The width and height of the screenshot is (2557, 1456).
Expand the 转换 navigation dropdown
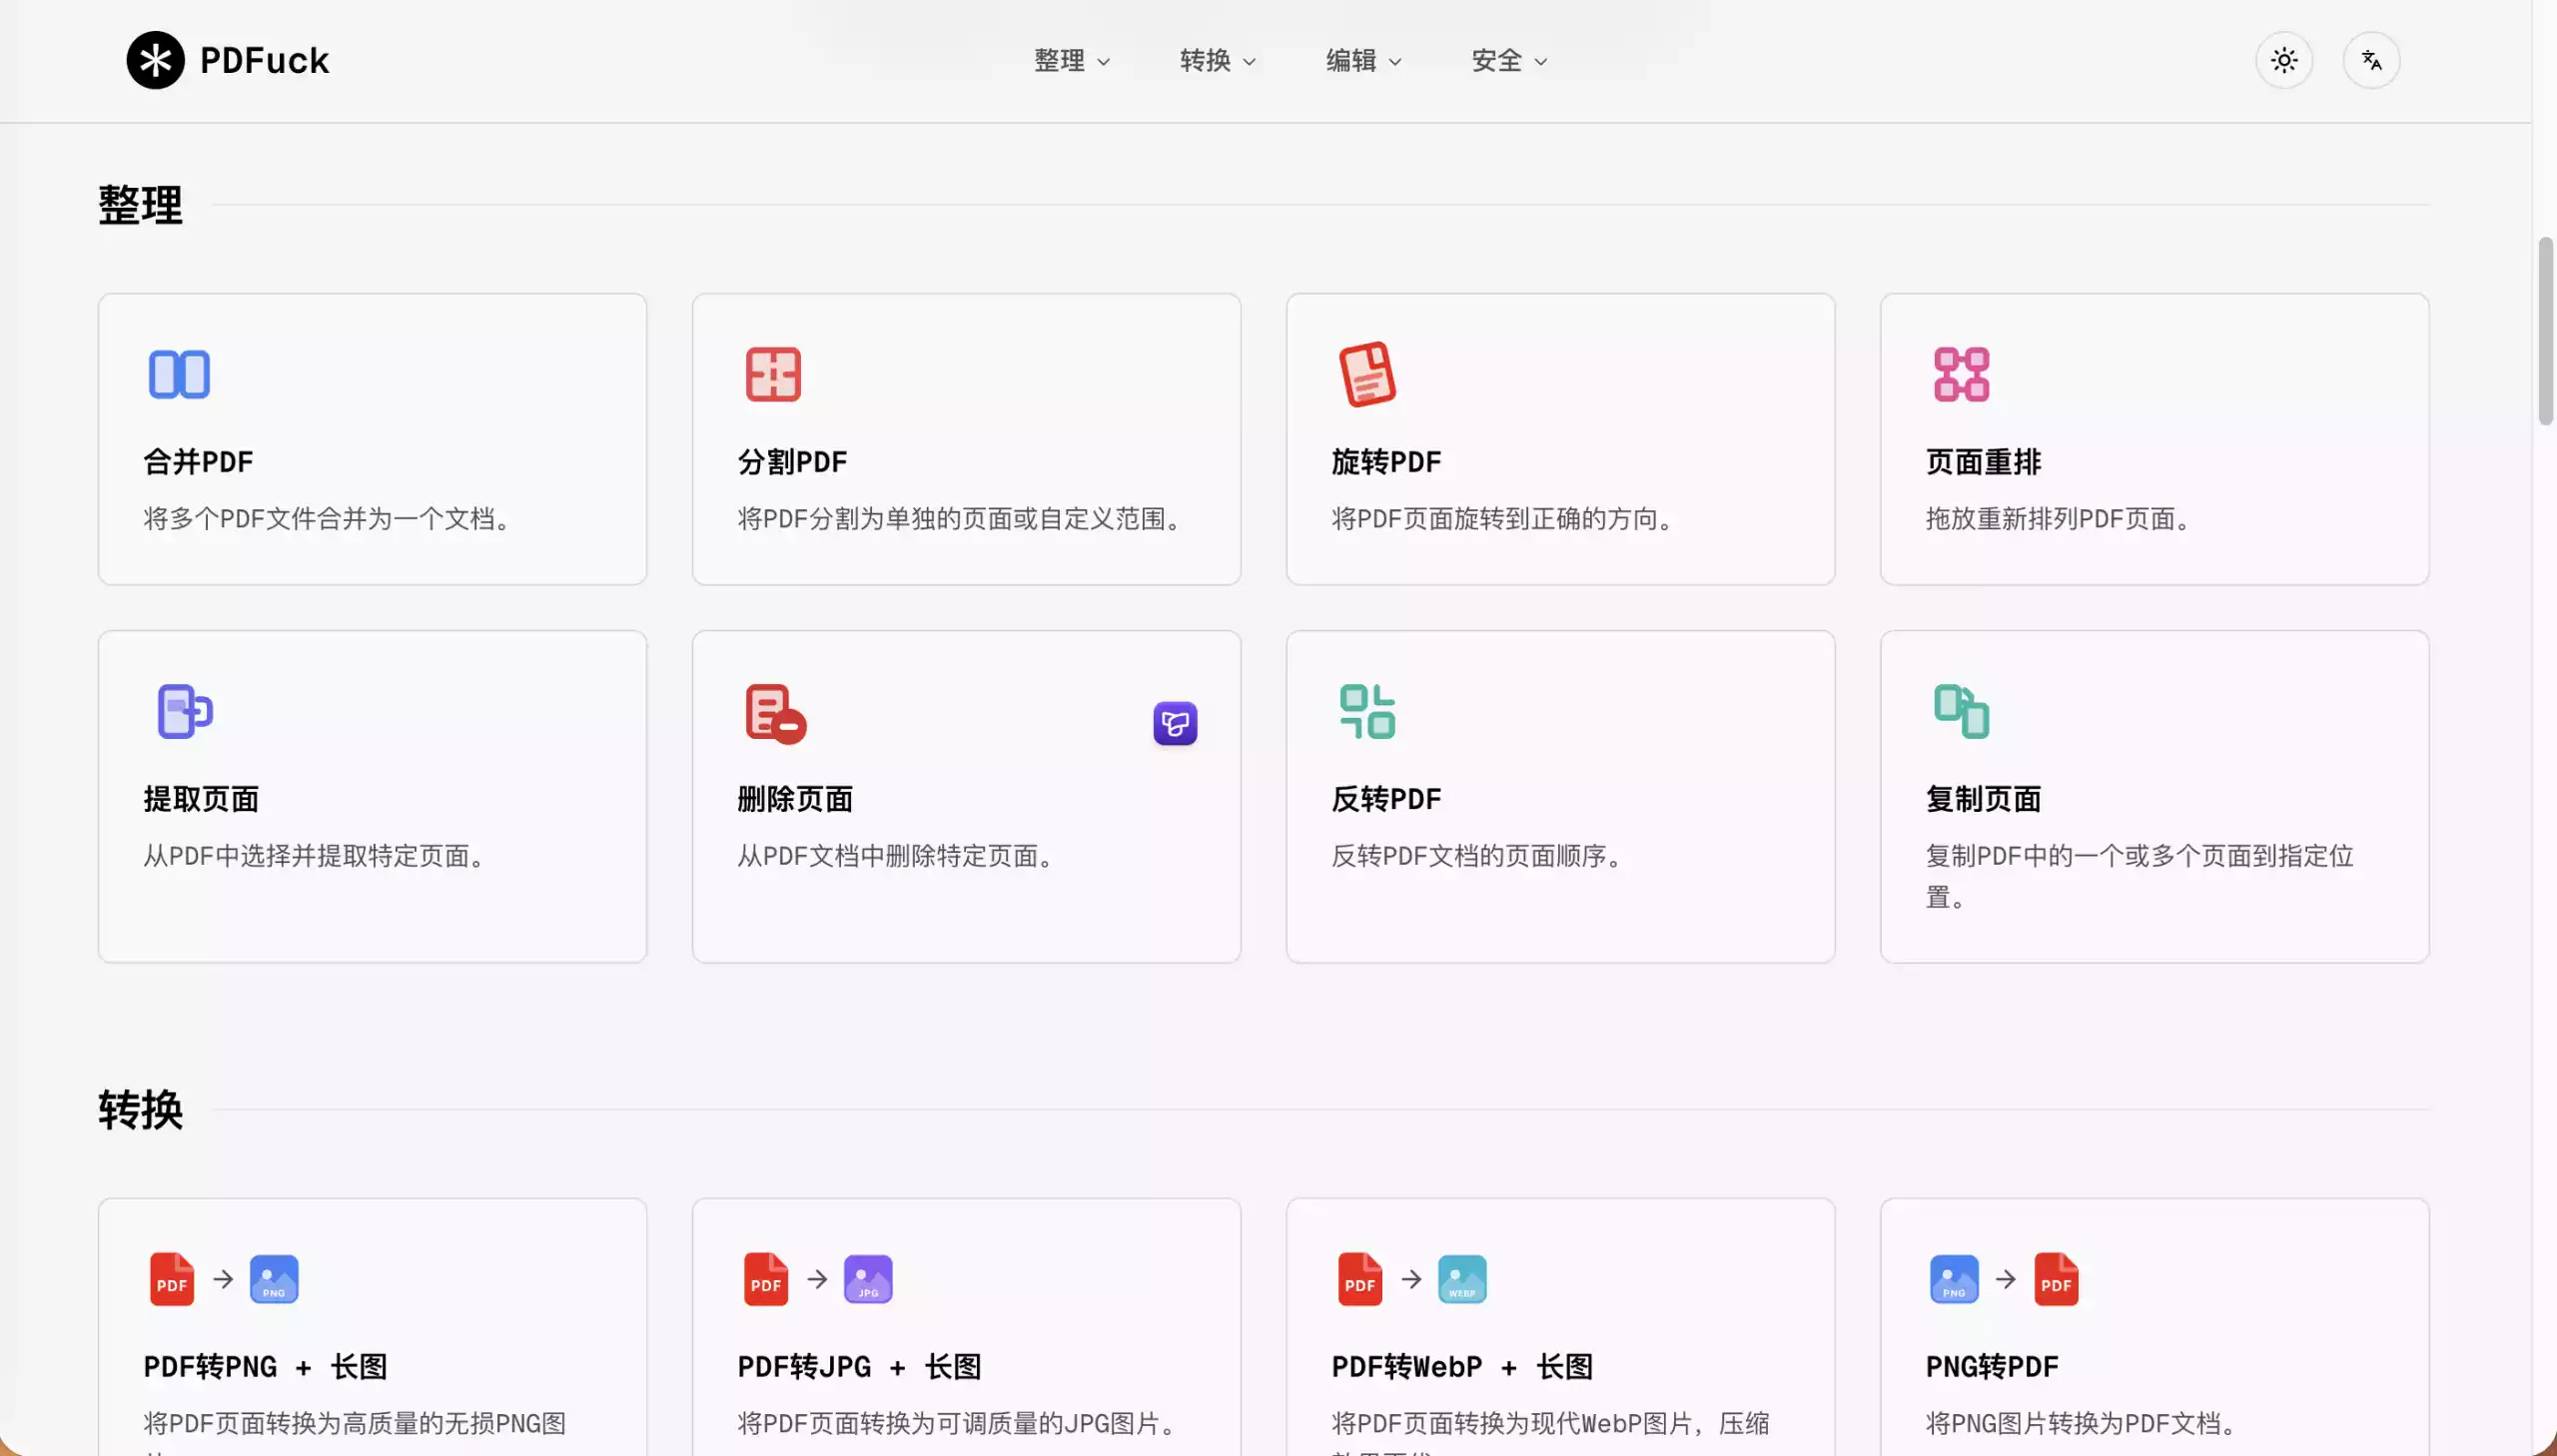point(1217,60)
